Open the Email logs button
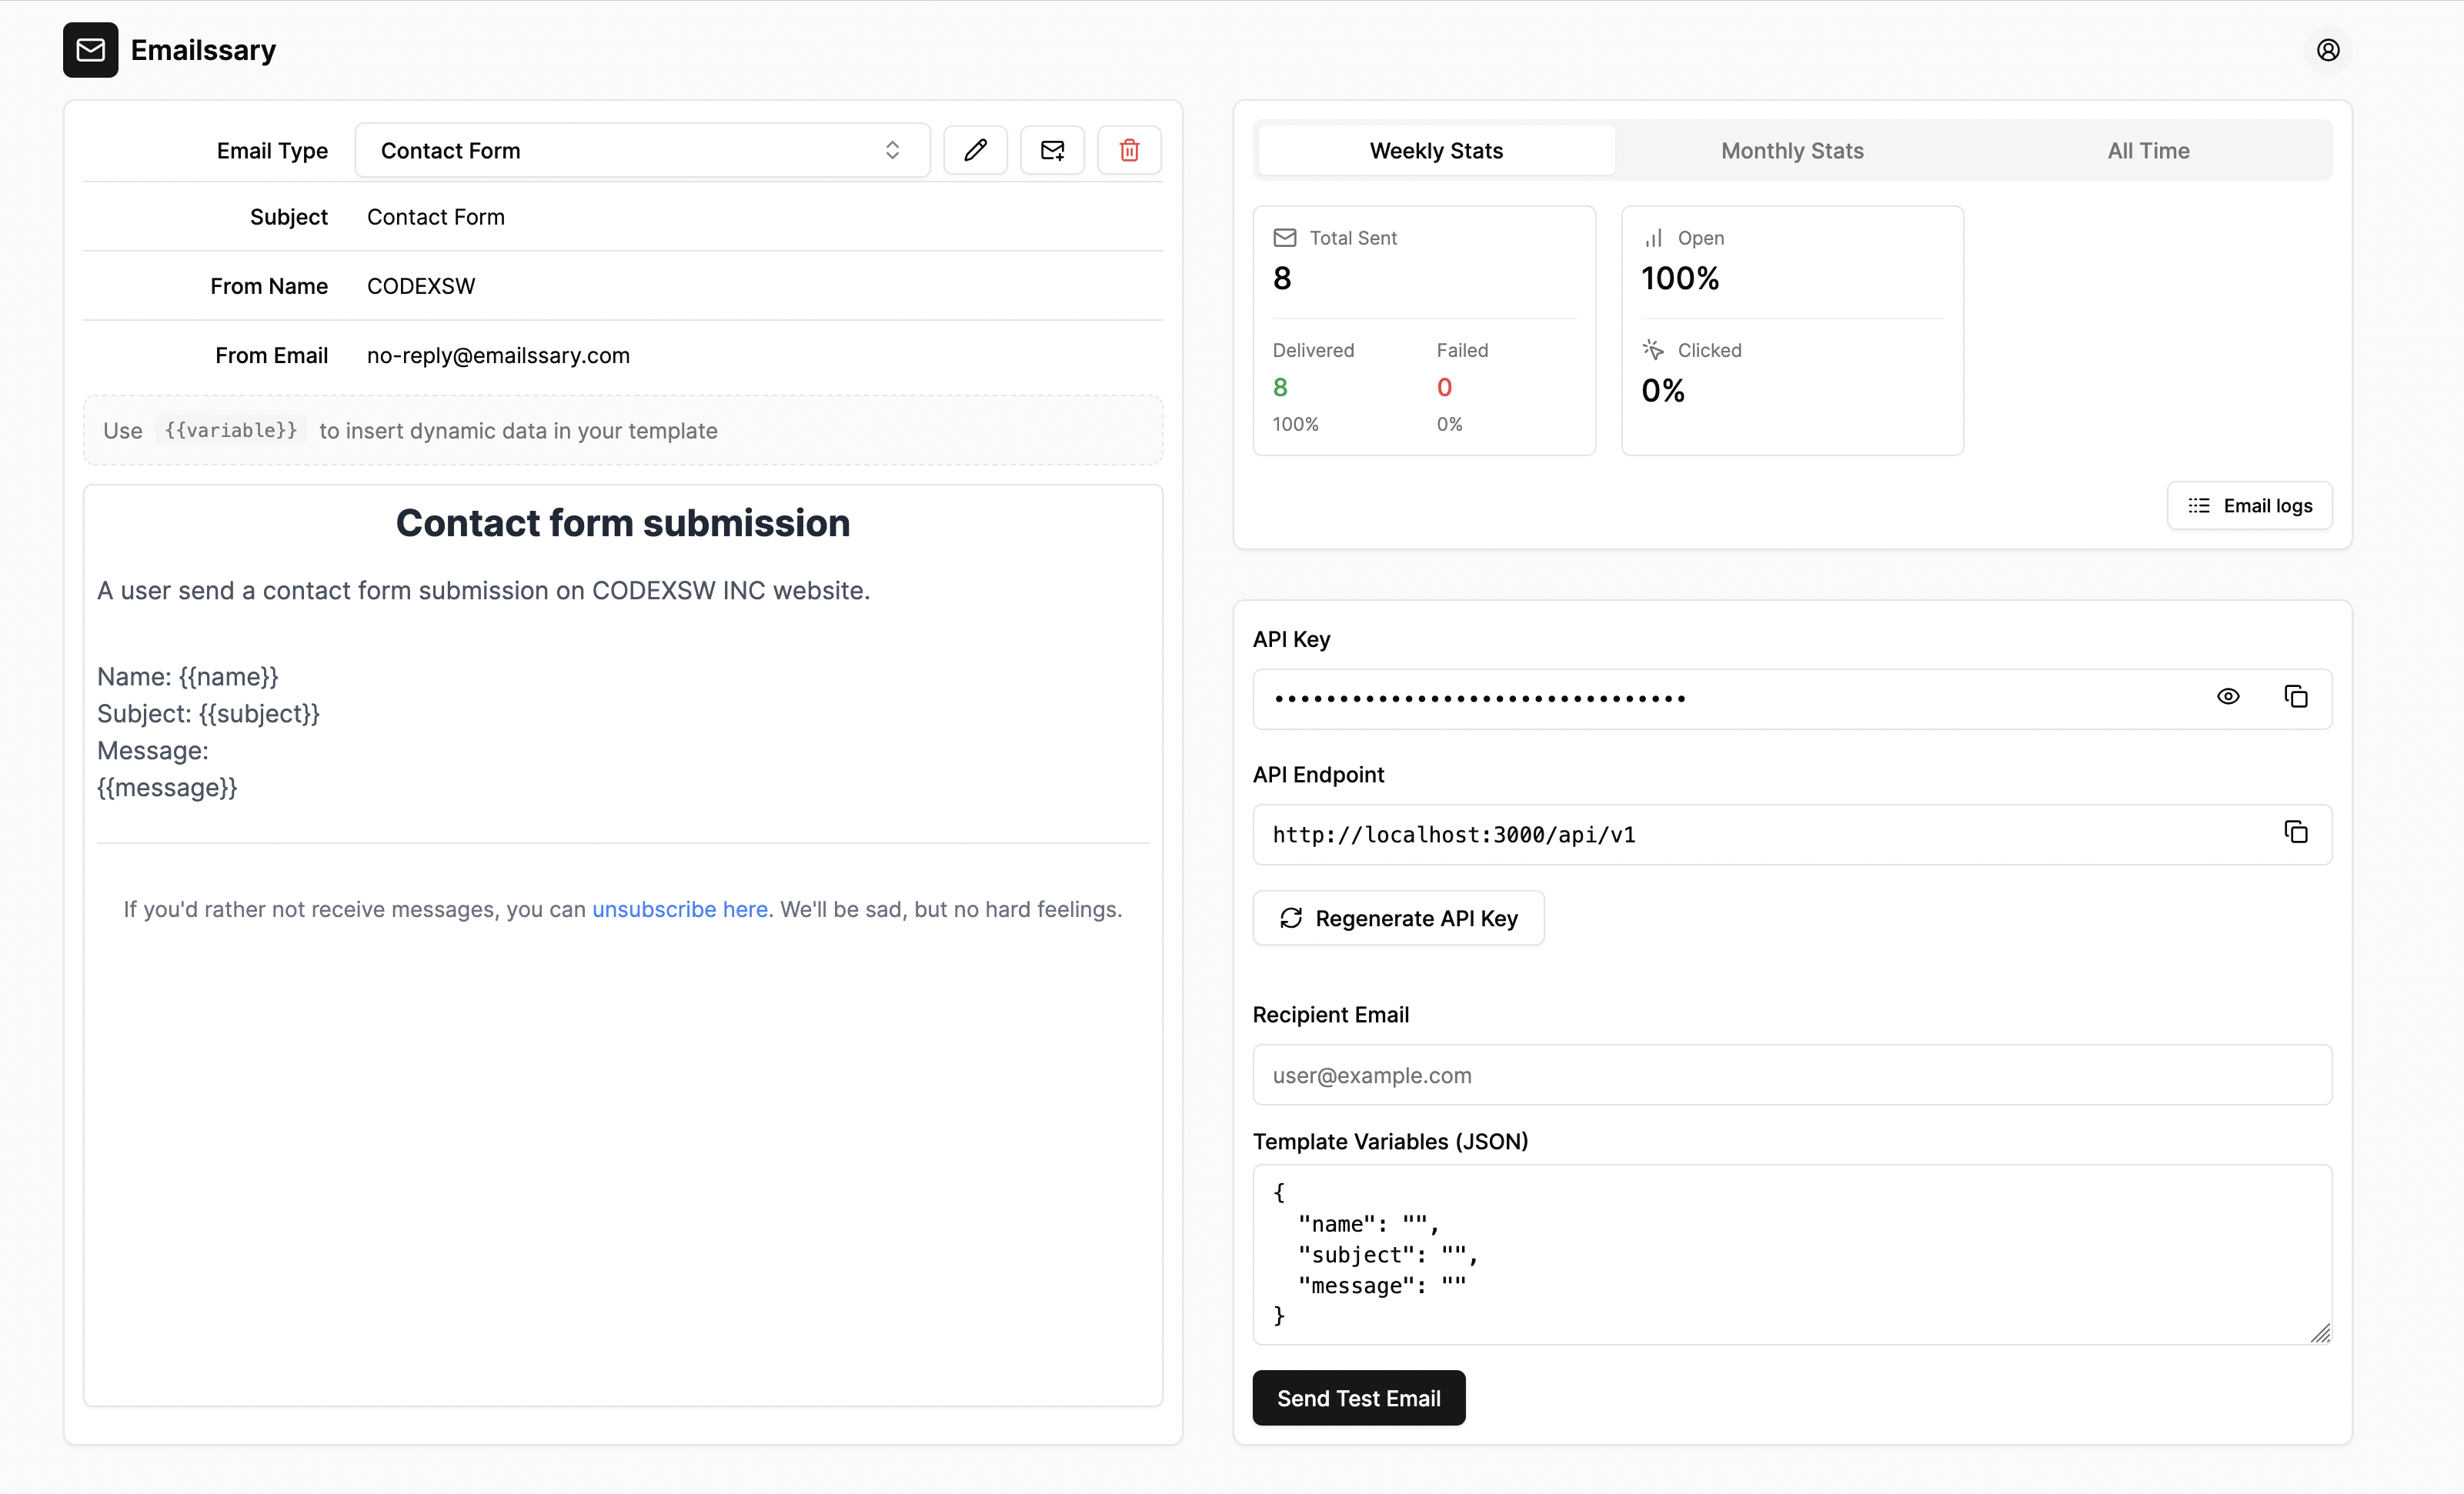The image size is (2464, 1494). pos(2249,505)
